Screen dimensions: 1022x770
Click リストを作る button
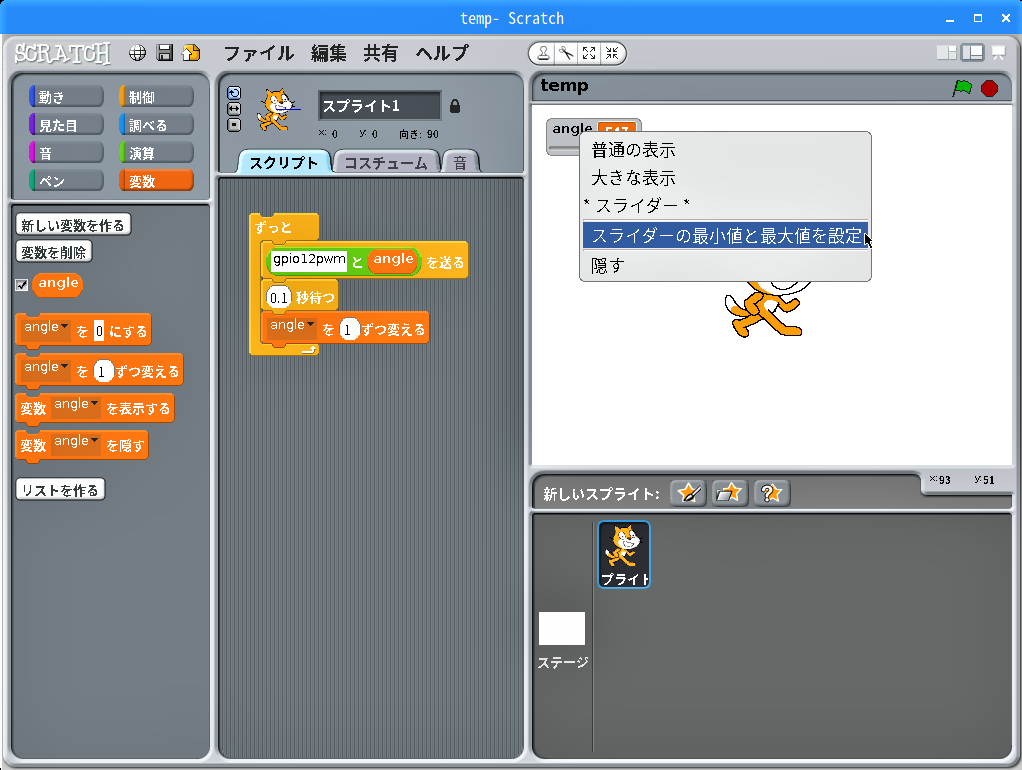tap(60, 490)
